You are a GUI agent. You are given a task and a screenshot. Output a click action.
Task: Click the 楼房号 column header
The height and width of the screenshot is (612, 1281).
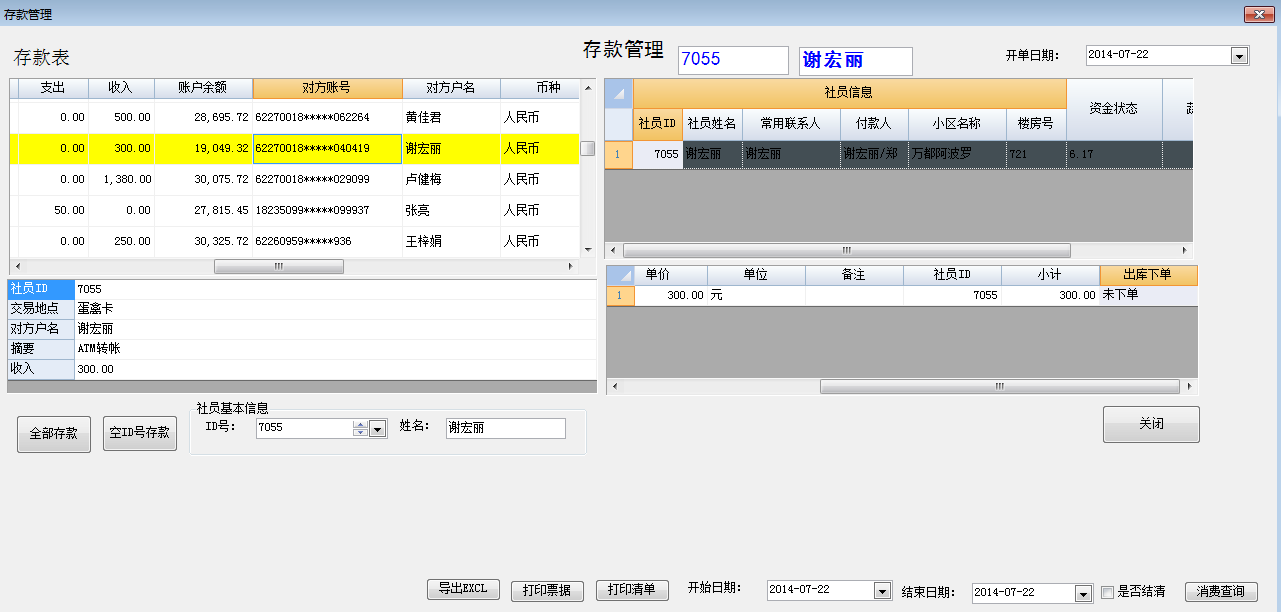(x=1036, y=123)
